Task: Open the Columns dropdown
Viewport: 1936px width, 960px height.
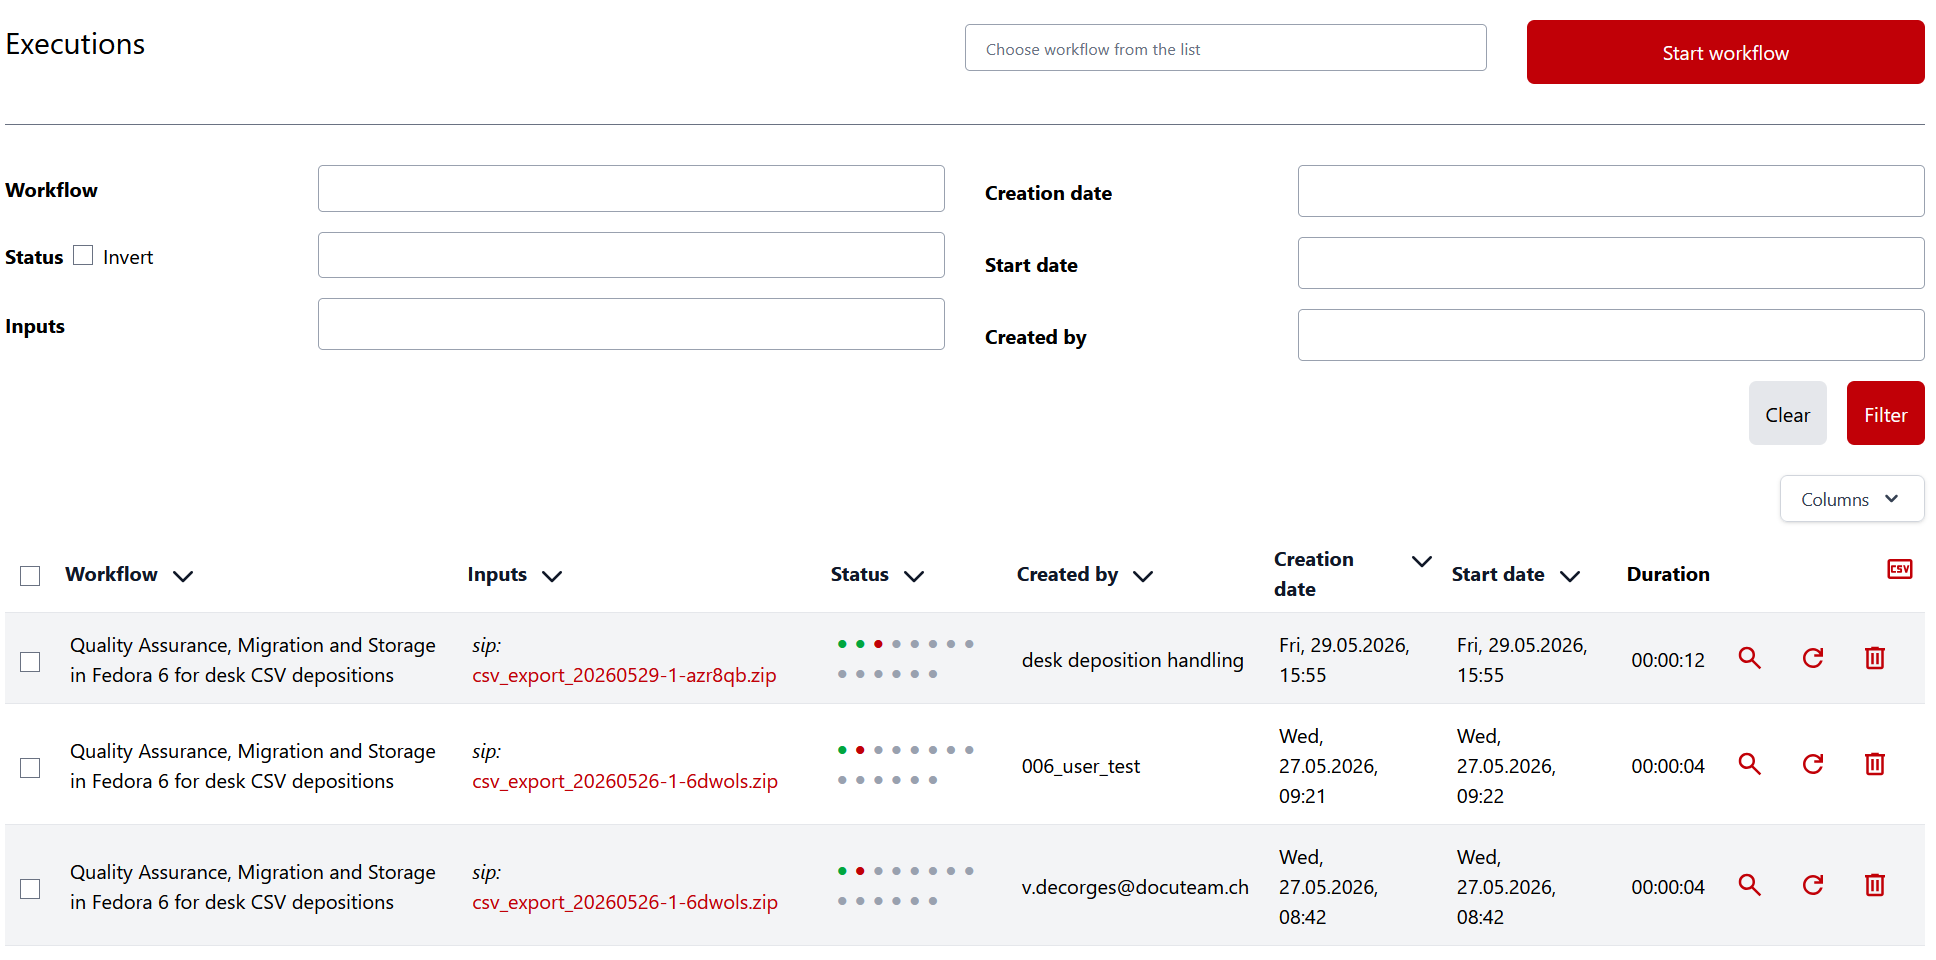Action: [1851, 499]
